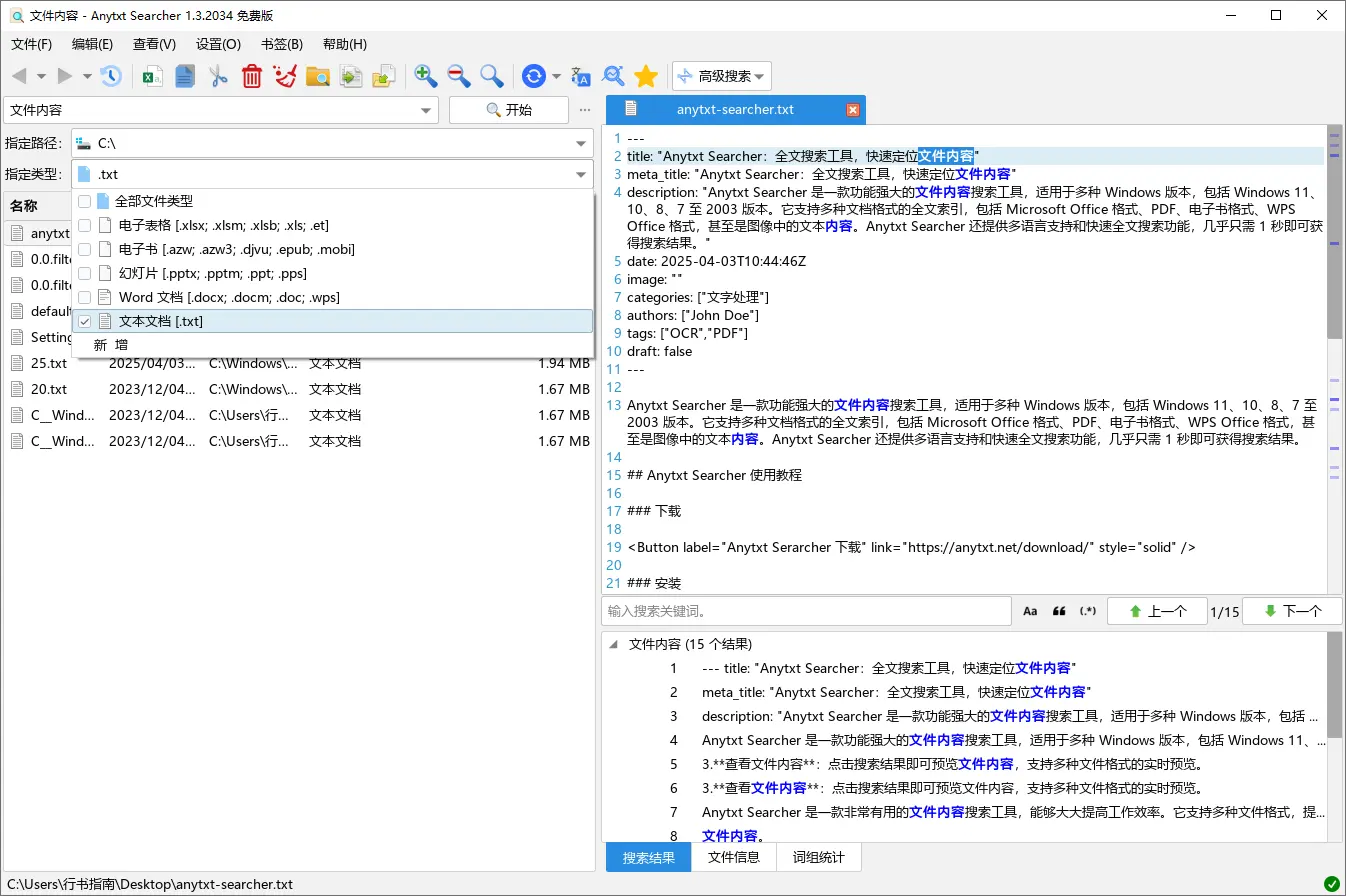Screen dimensions: 1346x896
Task: Click the 上一个 previous match button
Action: pyautogui.click(x=1156, y=611)
